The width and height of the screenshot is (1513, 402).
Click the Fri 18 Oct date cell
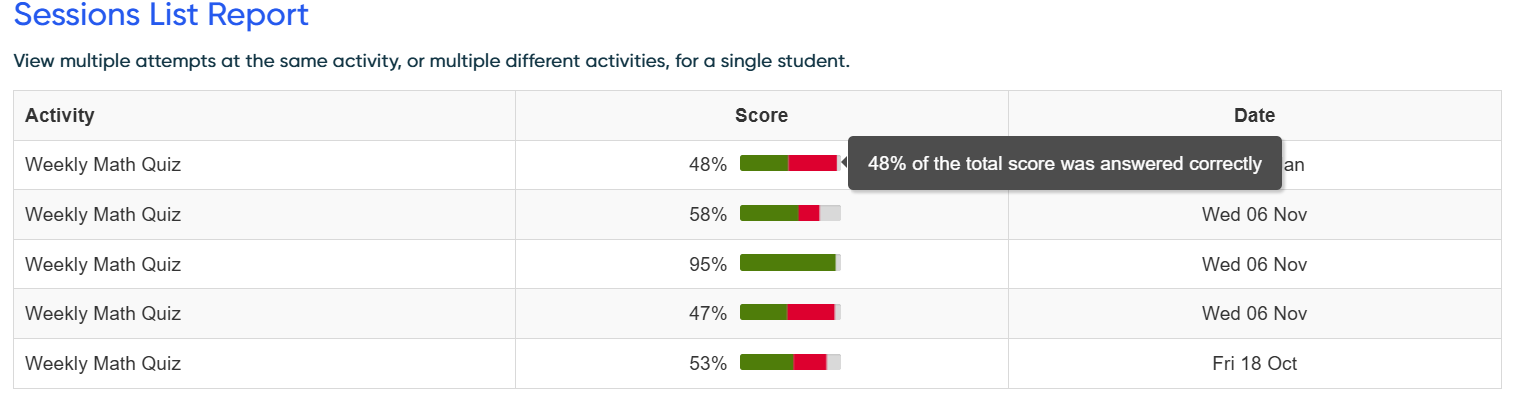1254,363
